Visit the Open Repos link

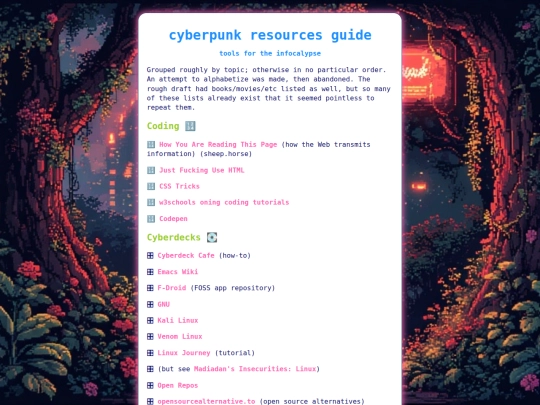[178, 385]
